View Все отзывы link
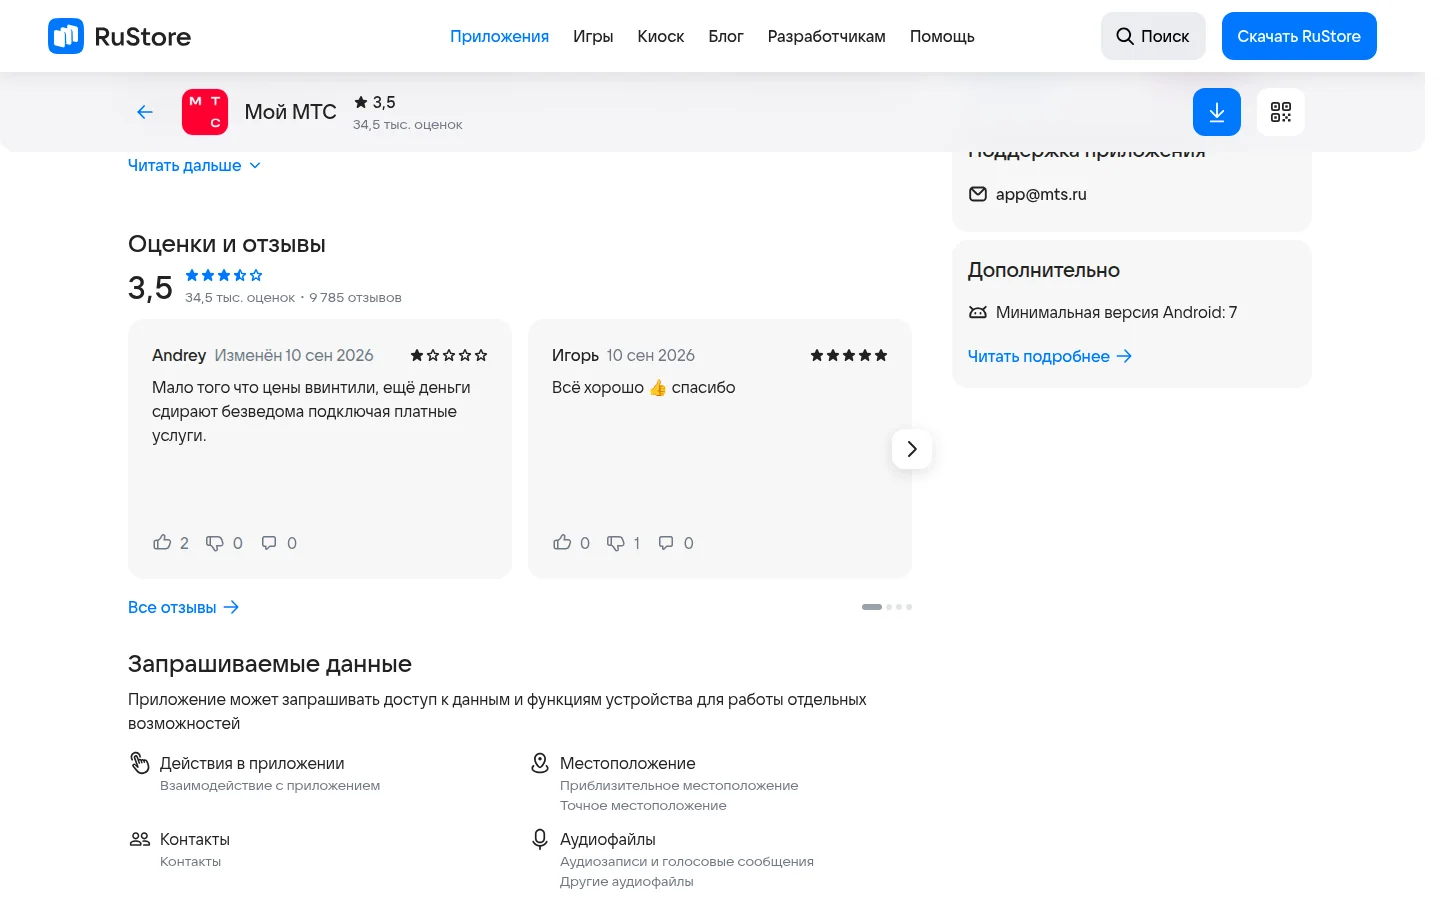This screenshot has height=900, width=1440. [183, 607]
